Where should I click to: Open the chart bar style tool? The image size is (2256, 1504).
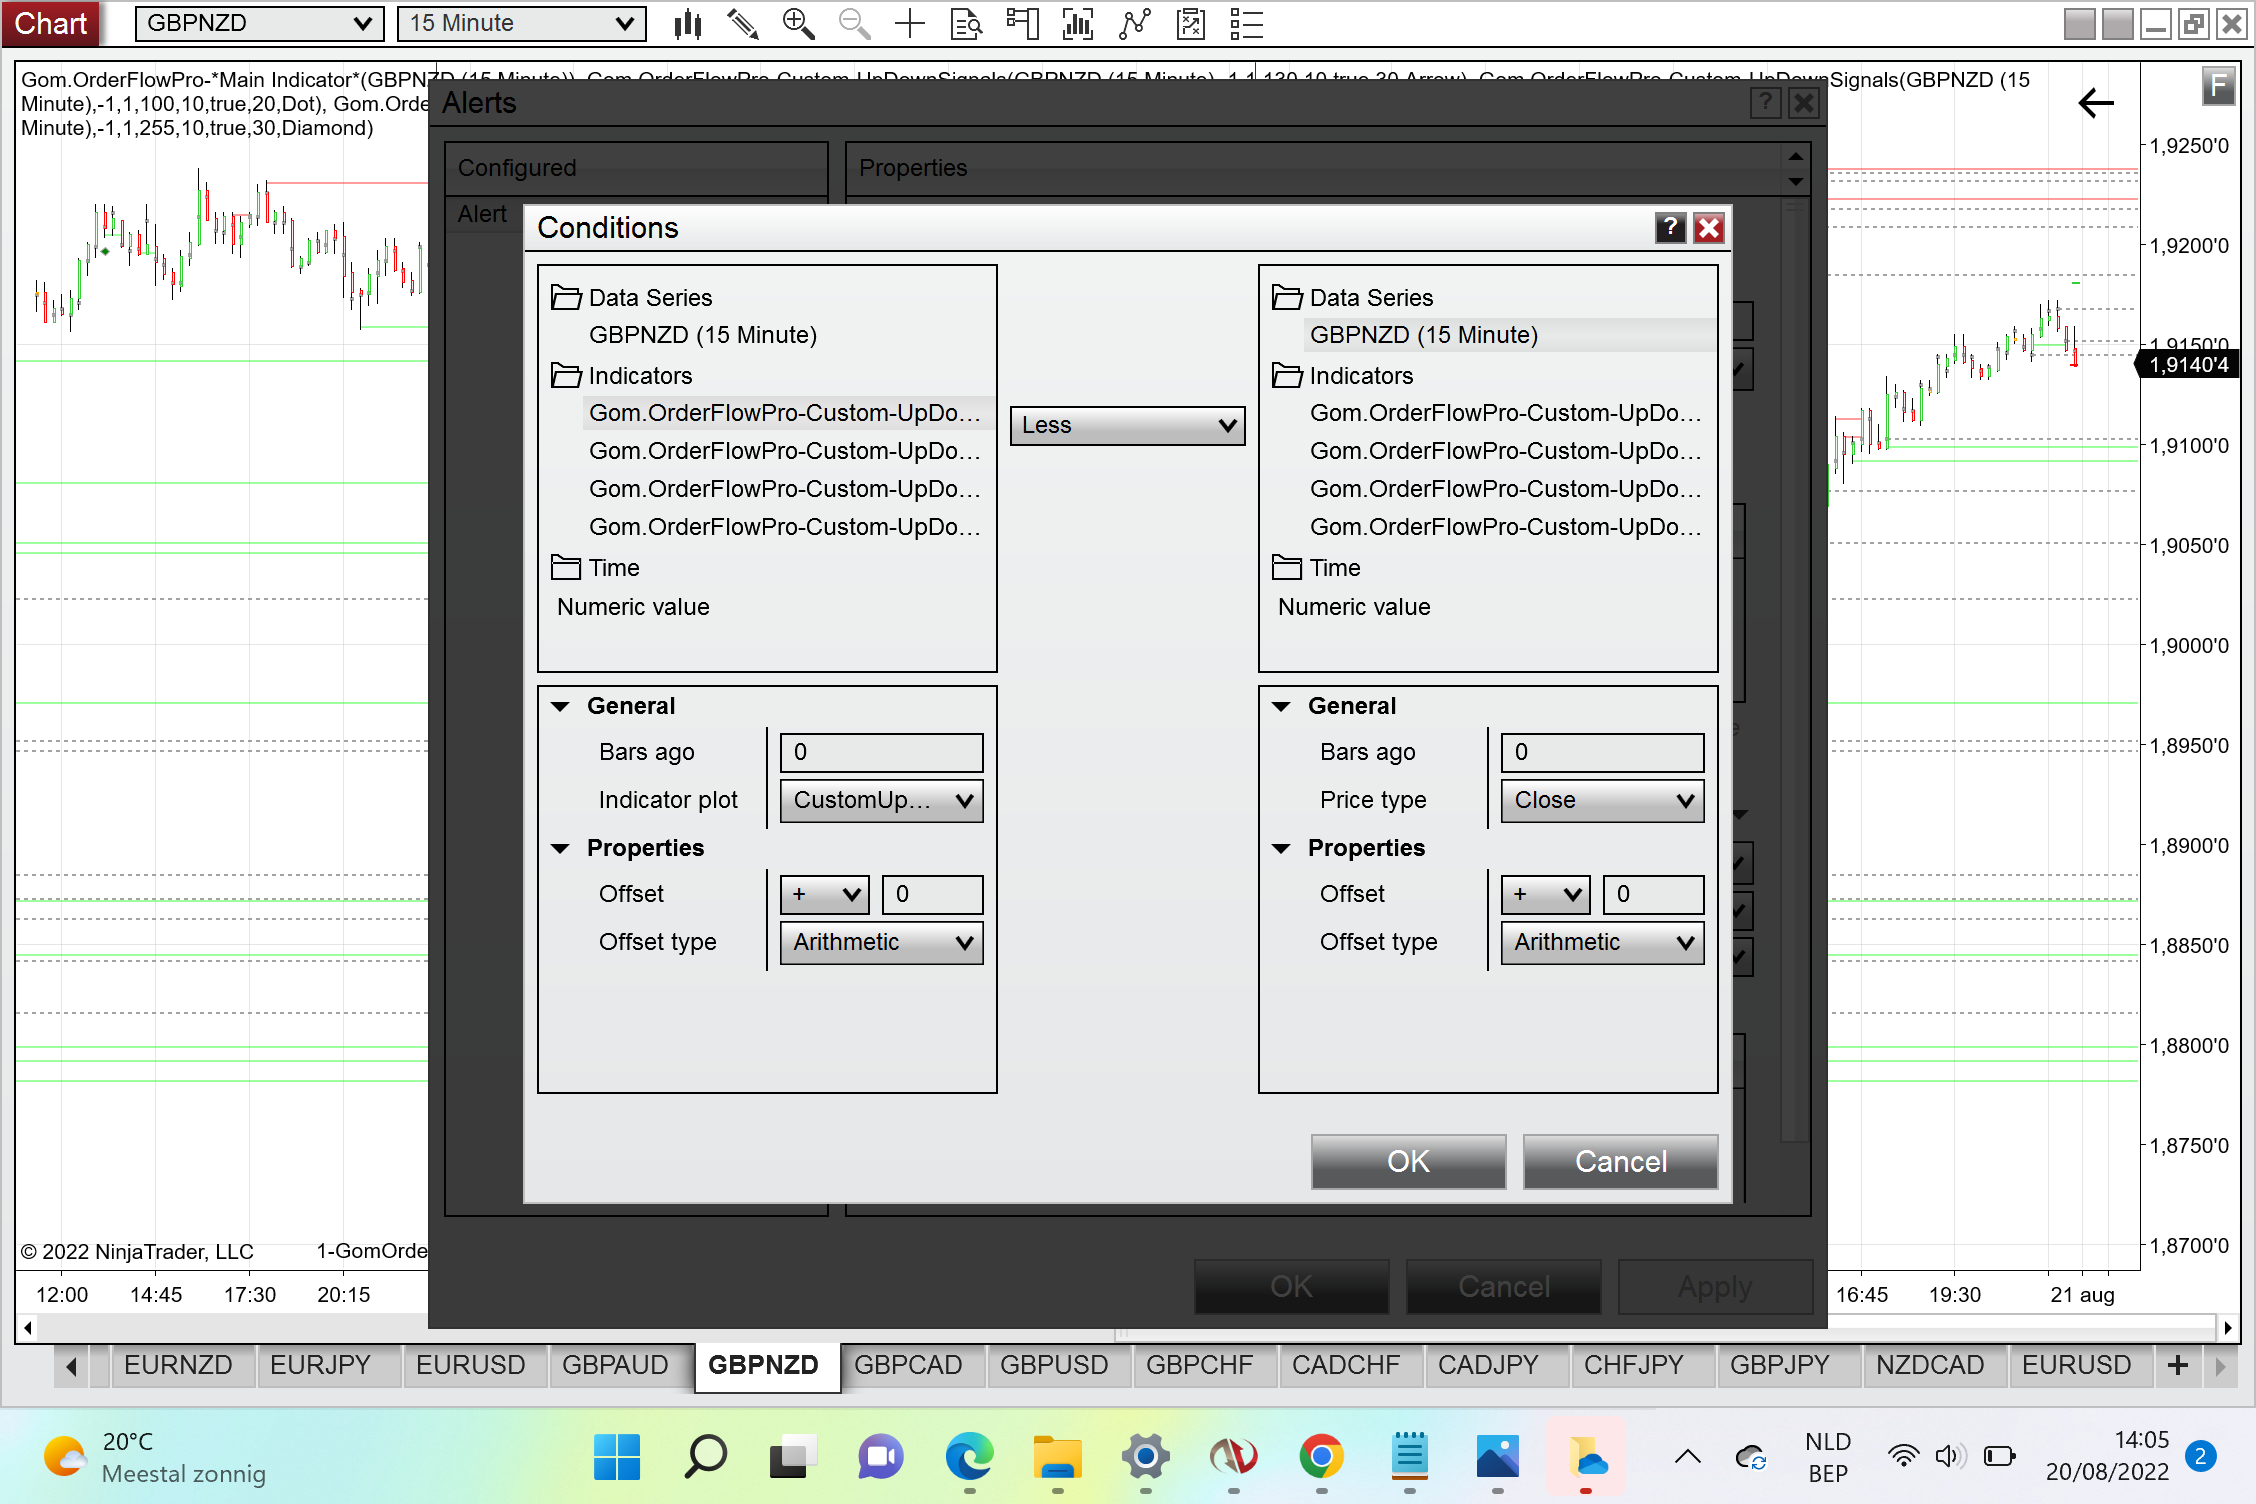pyautogui.click(x=688, y=23)
